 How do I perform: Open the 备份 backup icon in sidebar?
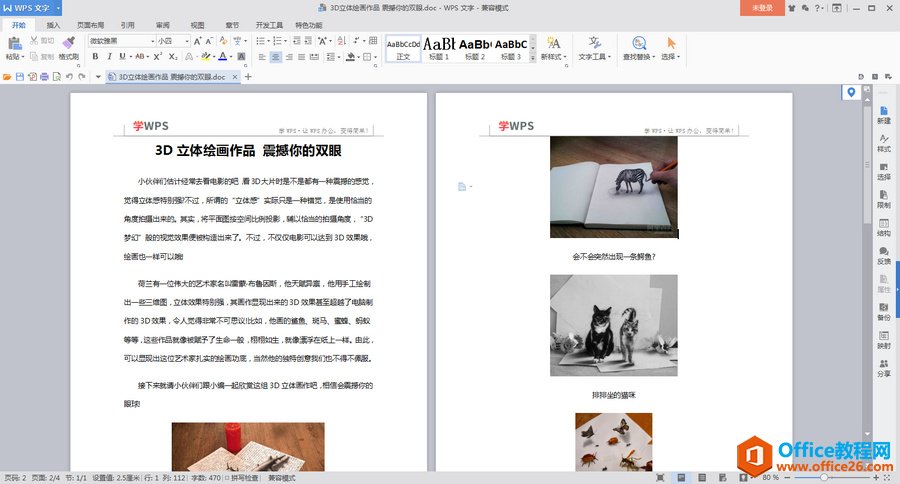point(883,310)
